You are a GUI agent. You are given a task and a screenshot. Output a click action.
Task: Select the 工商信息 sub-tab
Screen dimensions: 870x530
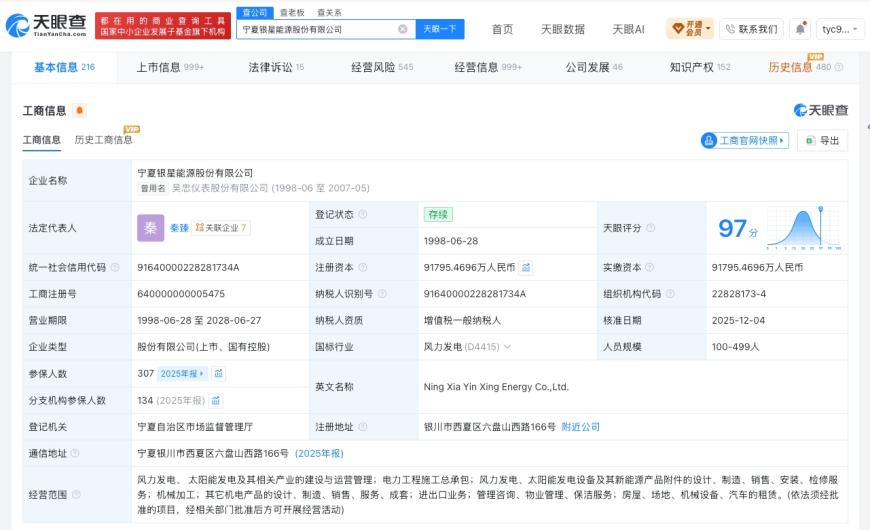coord(42,140)
